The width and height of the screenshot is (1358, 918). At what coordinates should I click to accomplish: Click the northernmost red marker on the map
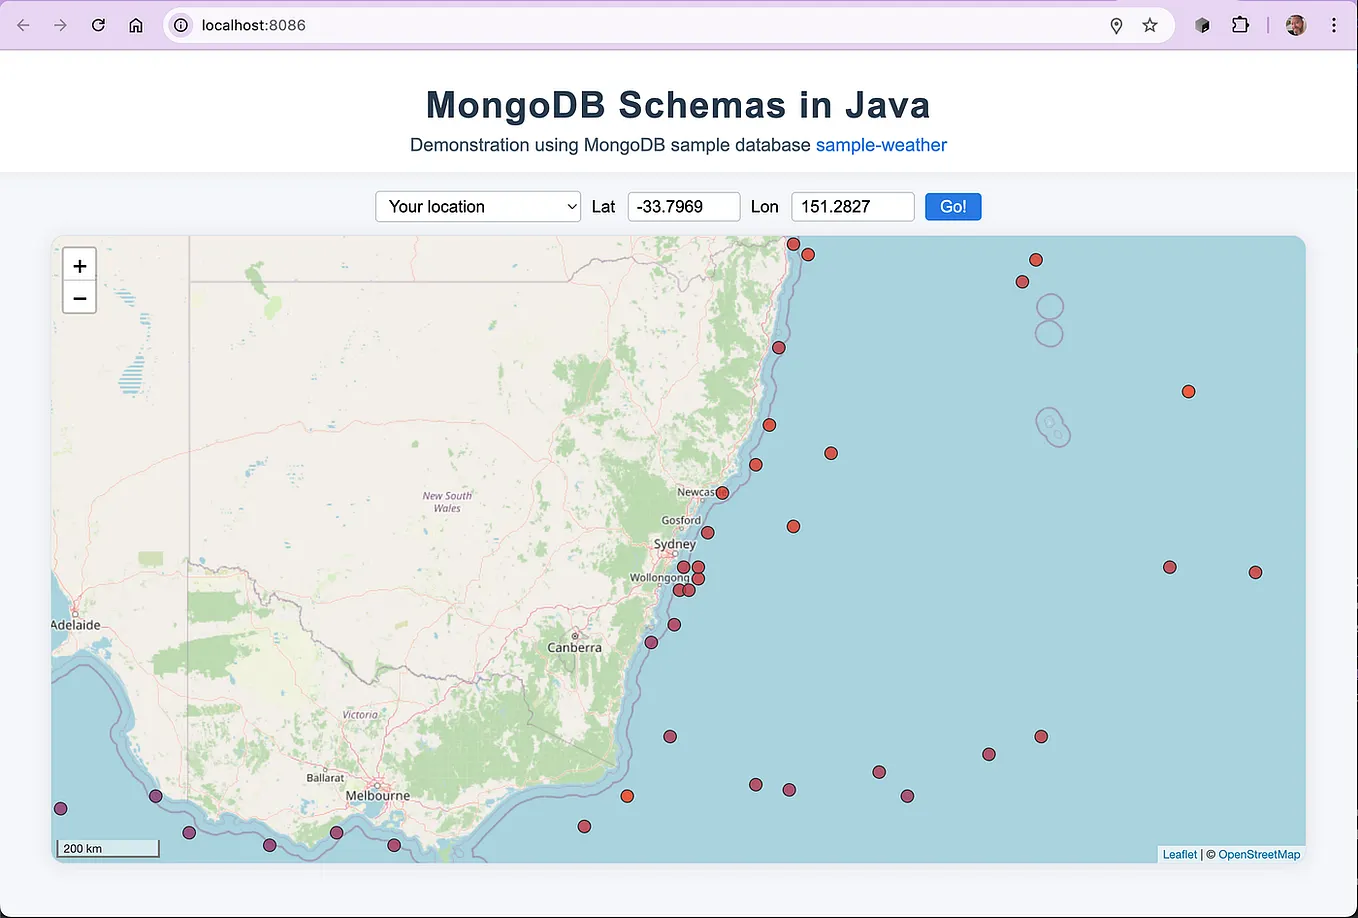(x=793, y=244)
